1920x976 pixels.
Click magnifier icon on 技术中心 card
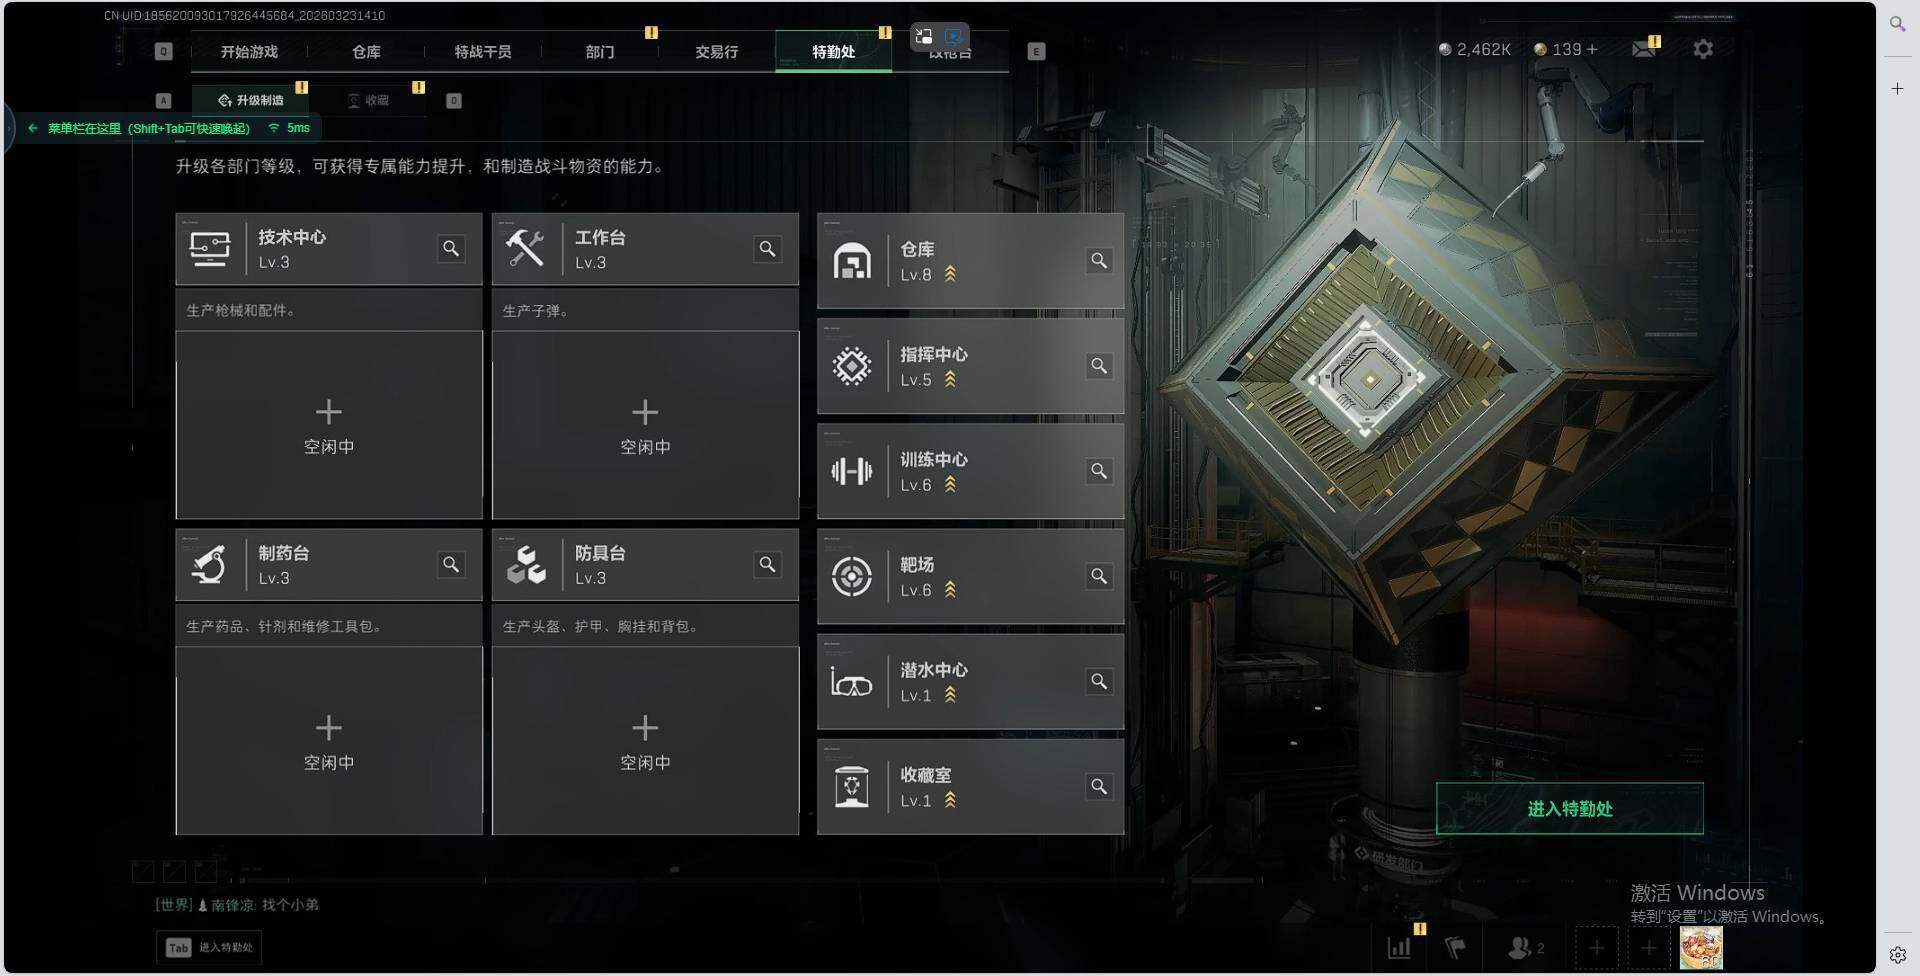pyautogui.click(x=451, y=249)
